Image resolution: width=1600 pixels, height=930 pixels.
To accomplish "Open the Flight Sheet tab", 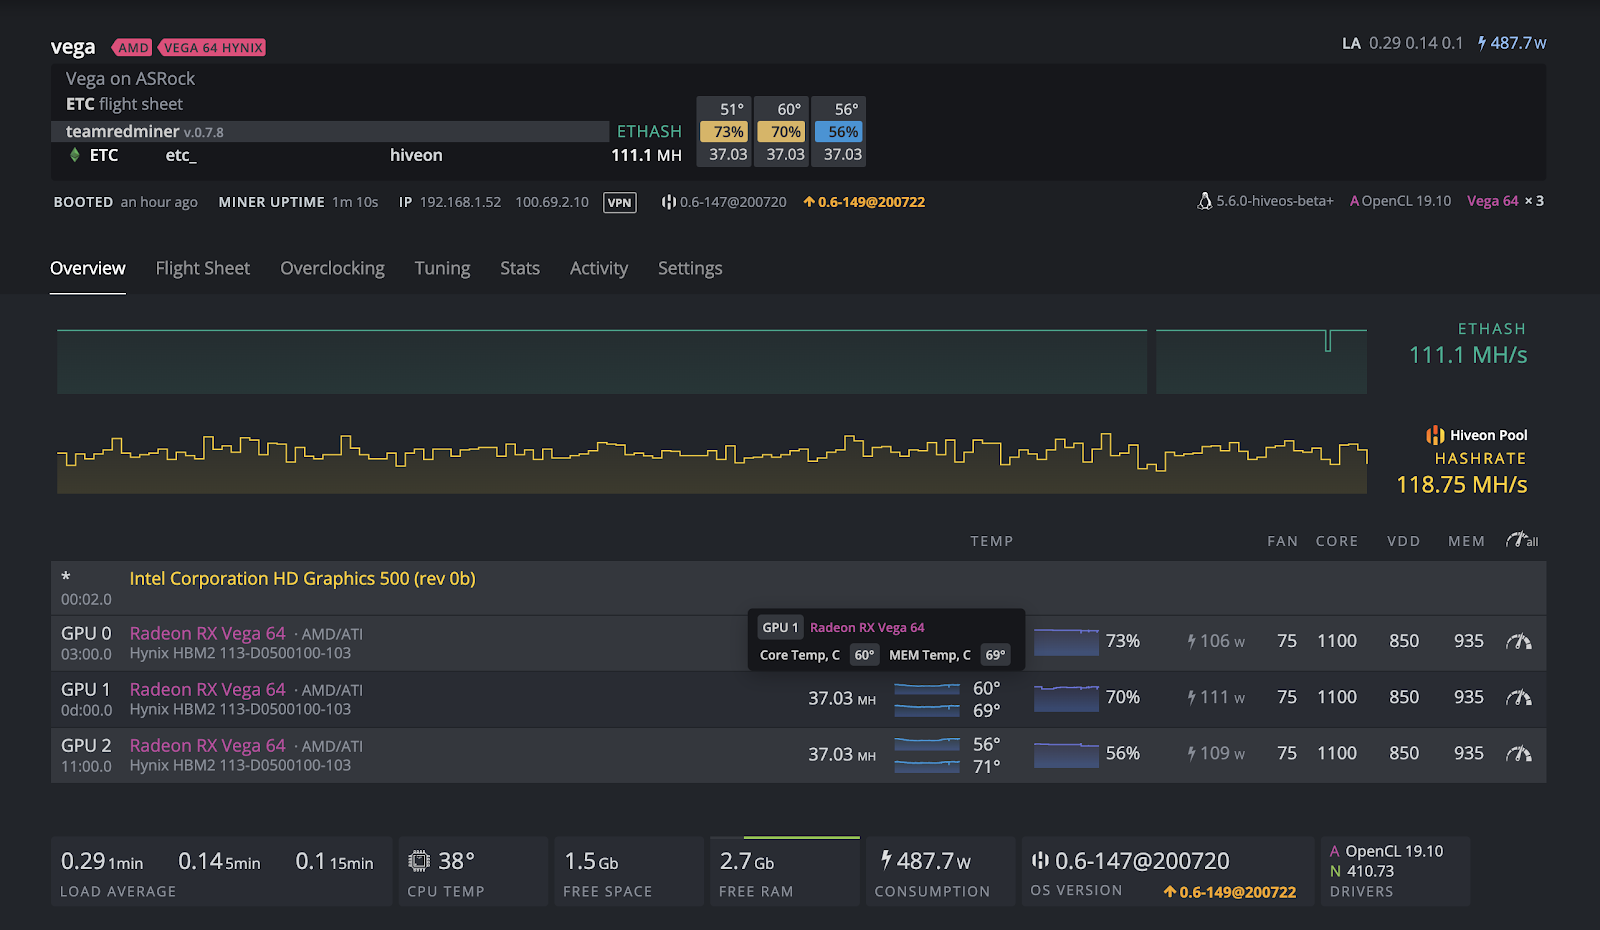I will (x=203, y=268).
